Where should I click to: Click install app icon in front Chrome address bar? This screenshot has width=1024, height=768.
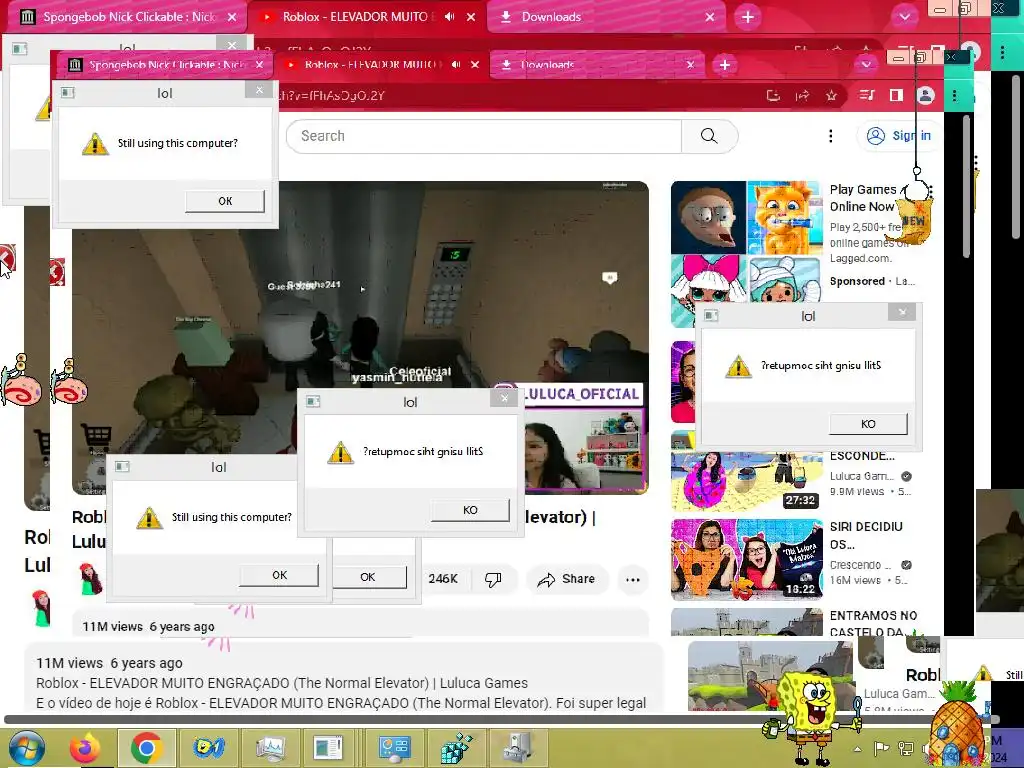click(x=773, y=96)
